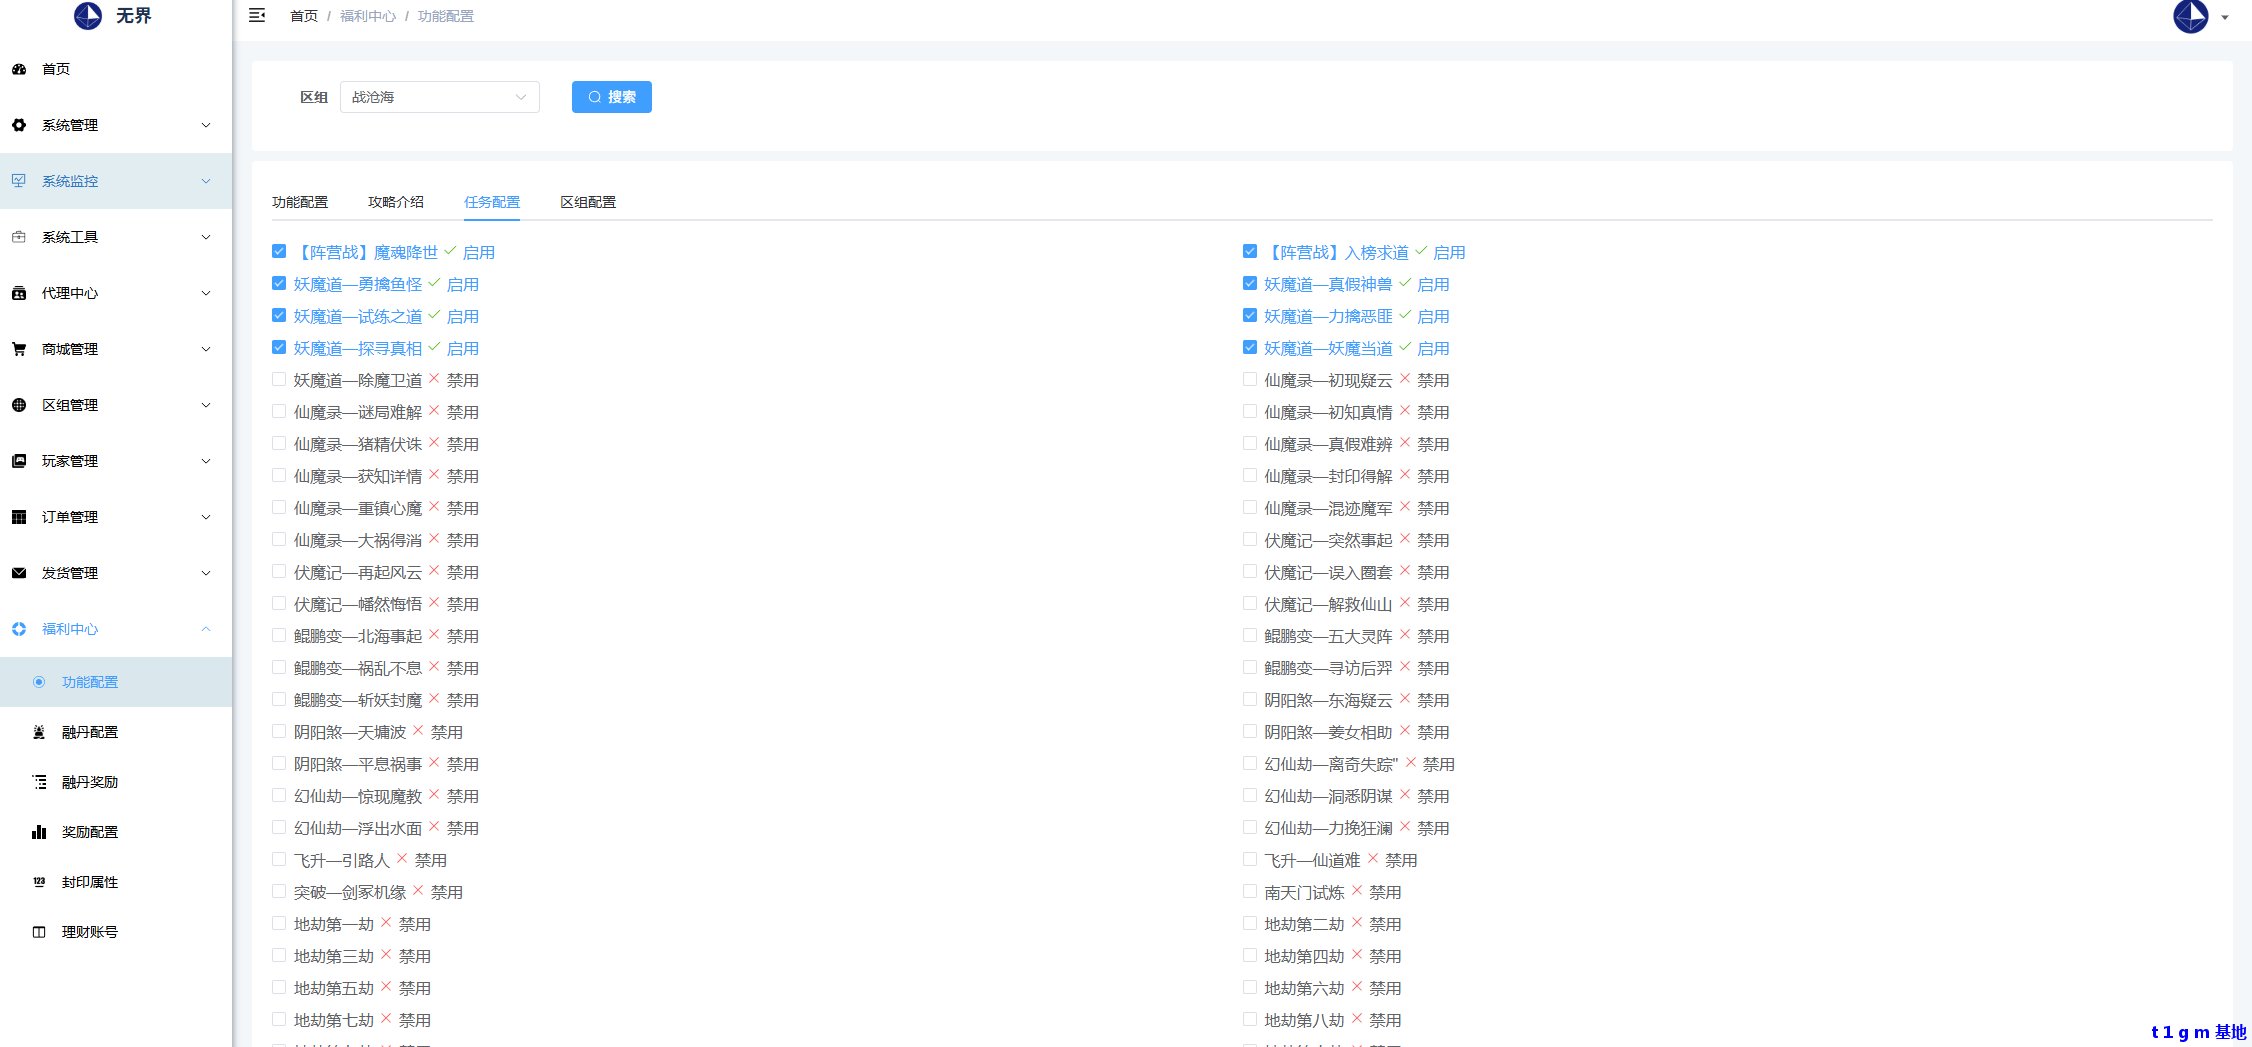
Task: Click the sidebar collapse hamburger icon
Action: coord(257,16)
